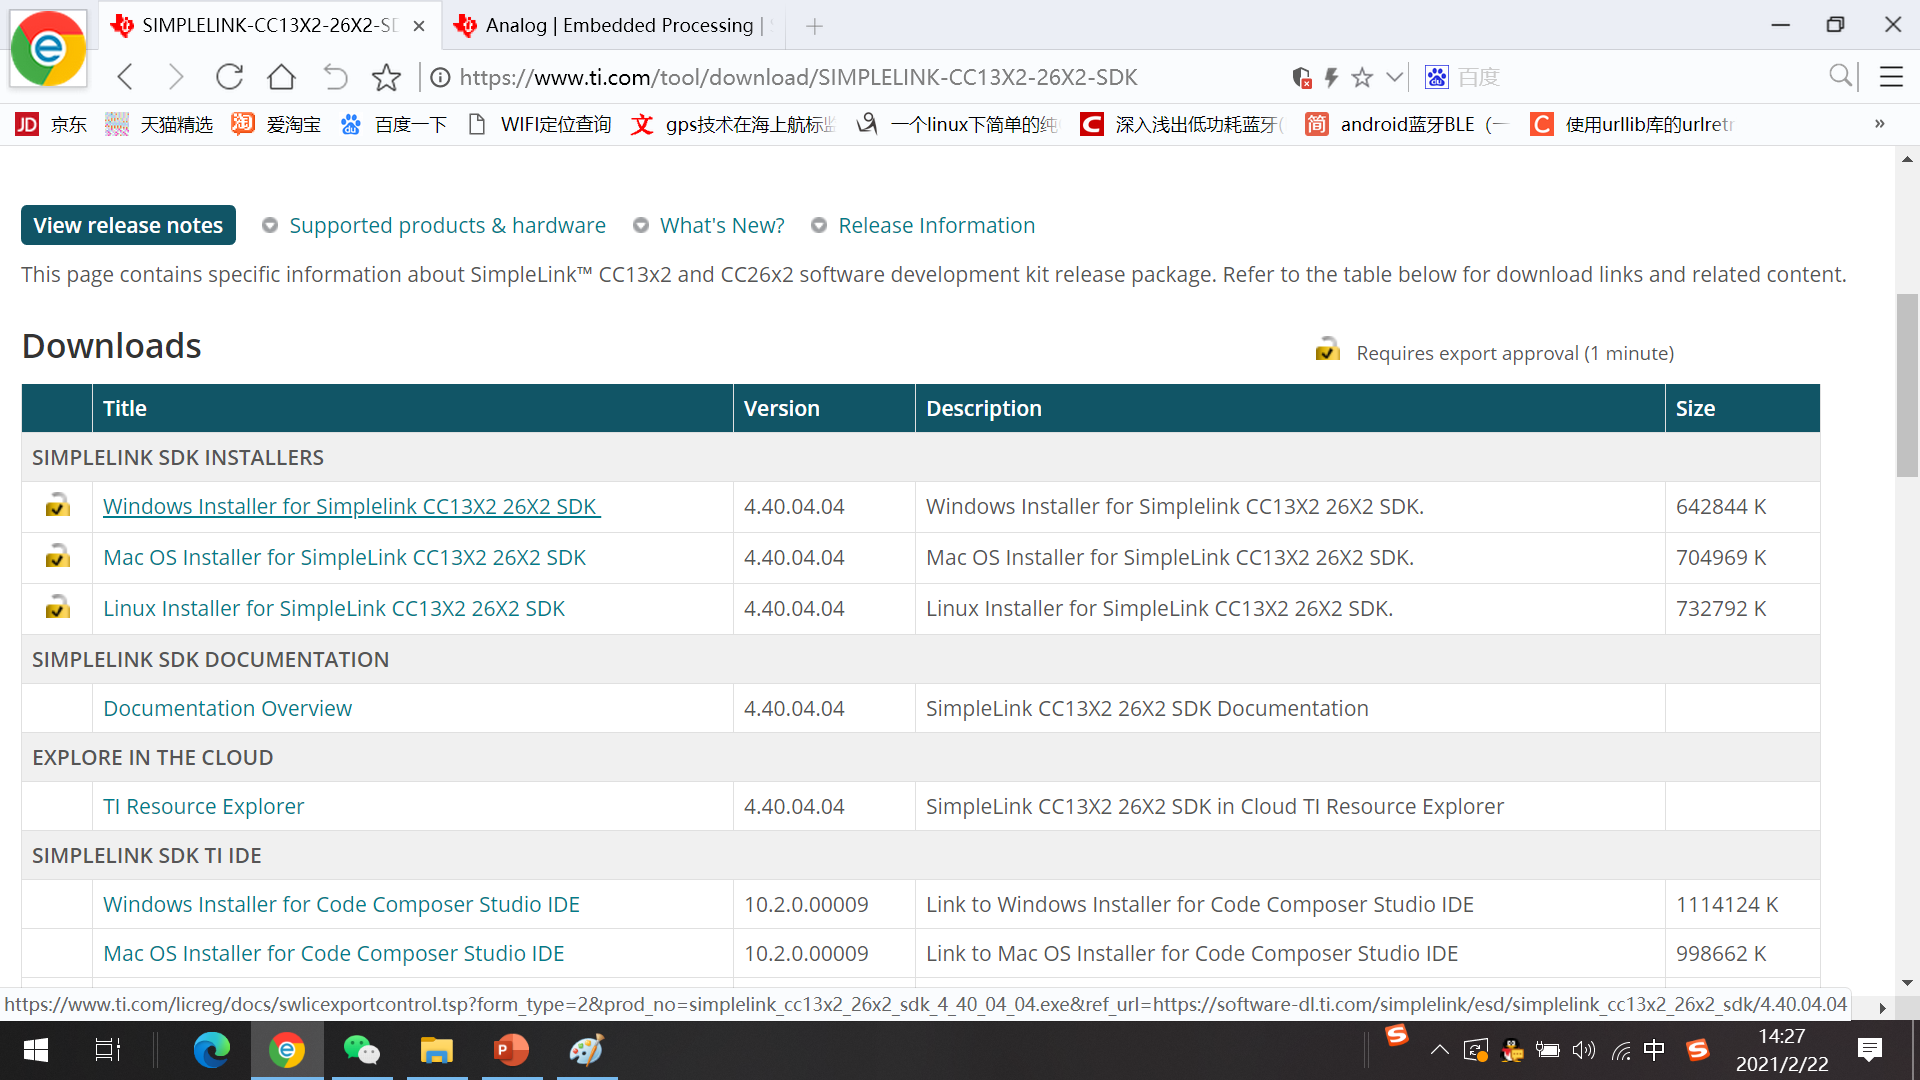Click the undo closed tab icon
The height and width of the screenshot is (1080, 1920).
(335, 77)
